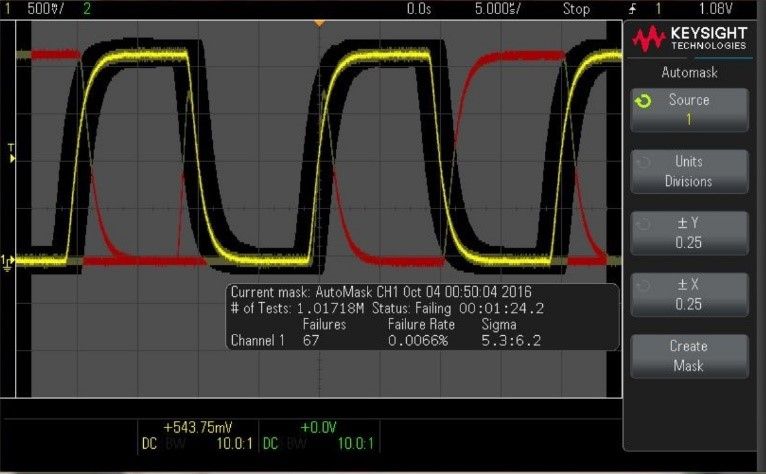Click the Stop run status
Screen dimensions: 766x474
576,8
